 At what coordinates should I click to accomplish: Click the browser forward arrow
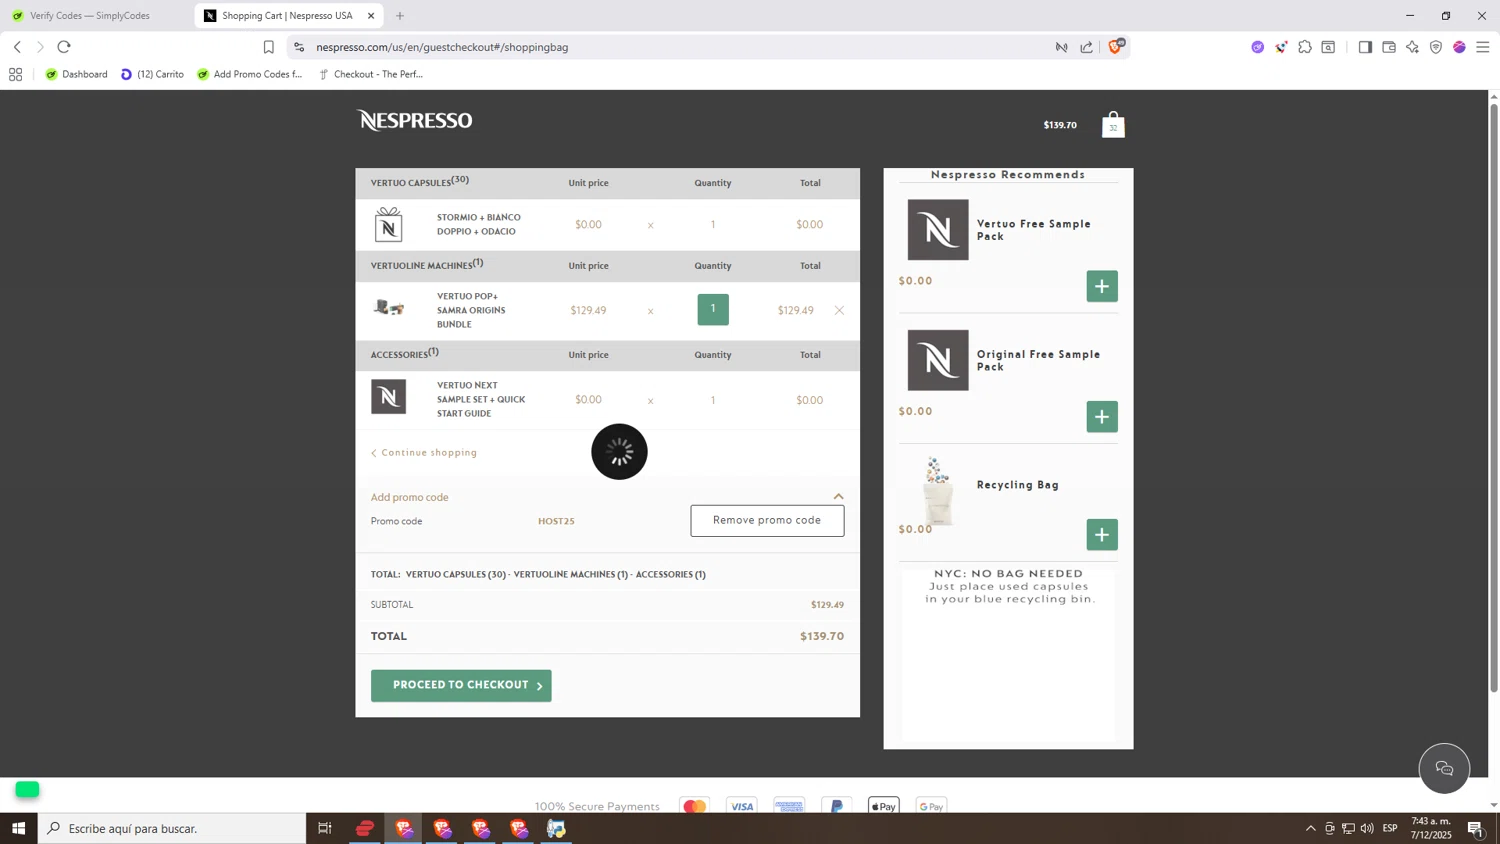(40, 47)
